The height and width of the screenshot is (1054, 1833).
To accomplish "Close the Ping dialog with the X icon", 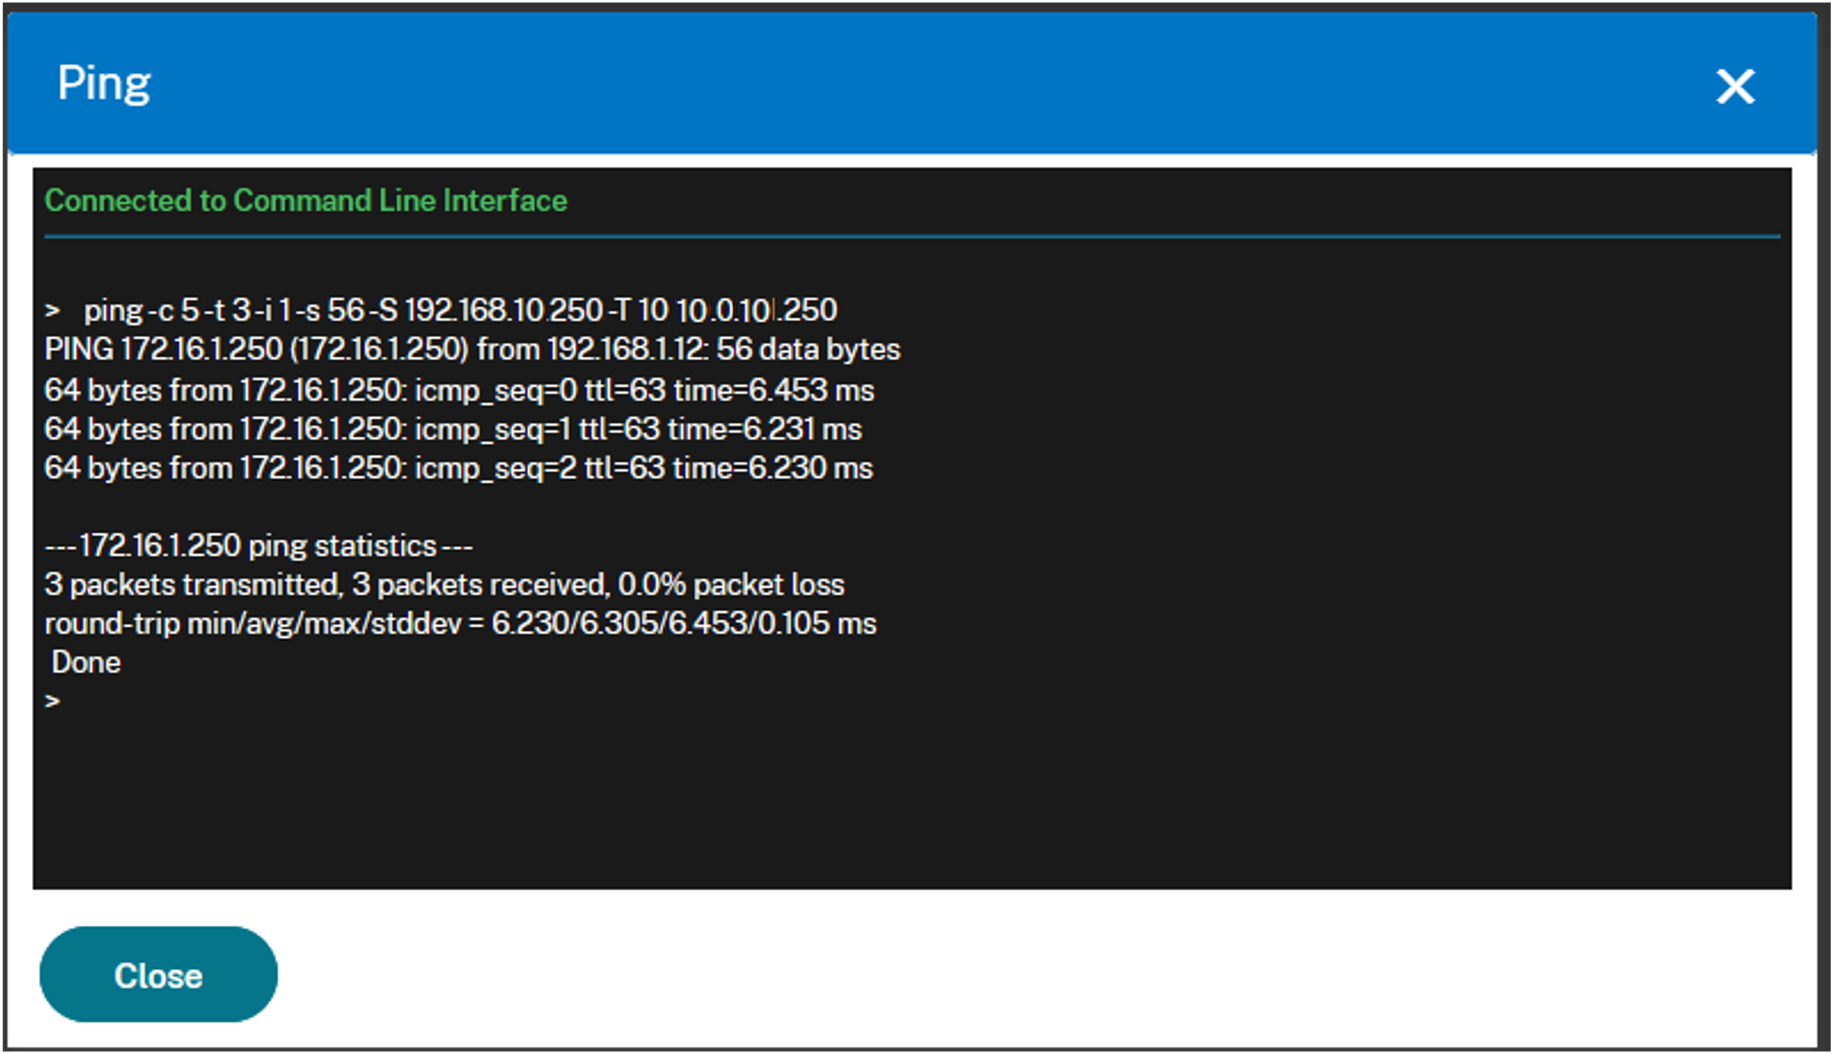I will pyautogui.click(x=1735, y=86).
